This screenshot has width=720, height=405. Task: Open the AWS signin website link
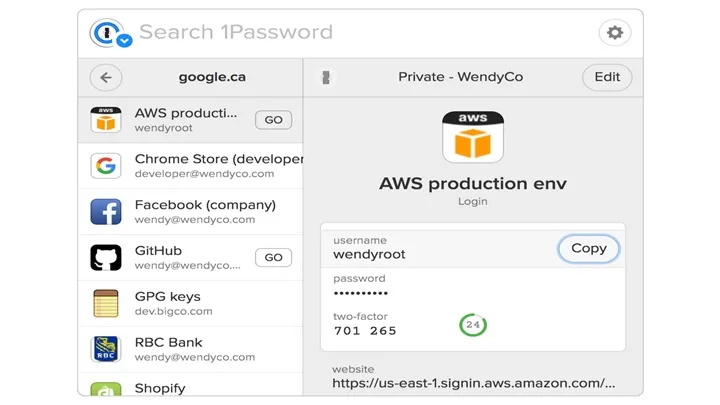[x=473, y=383]
